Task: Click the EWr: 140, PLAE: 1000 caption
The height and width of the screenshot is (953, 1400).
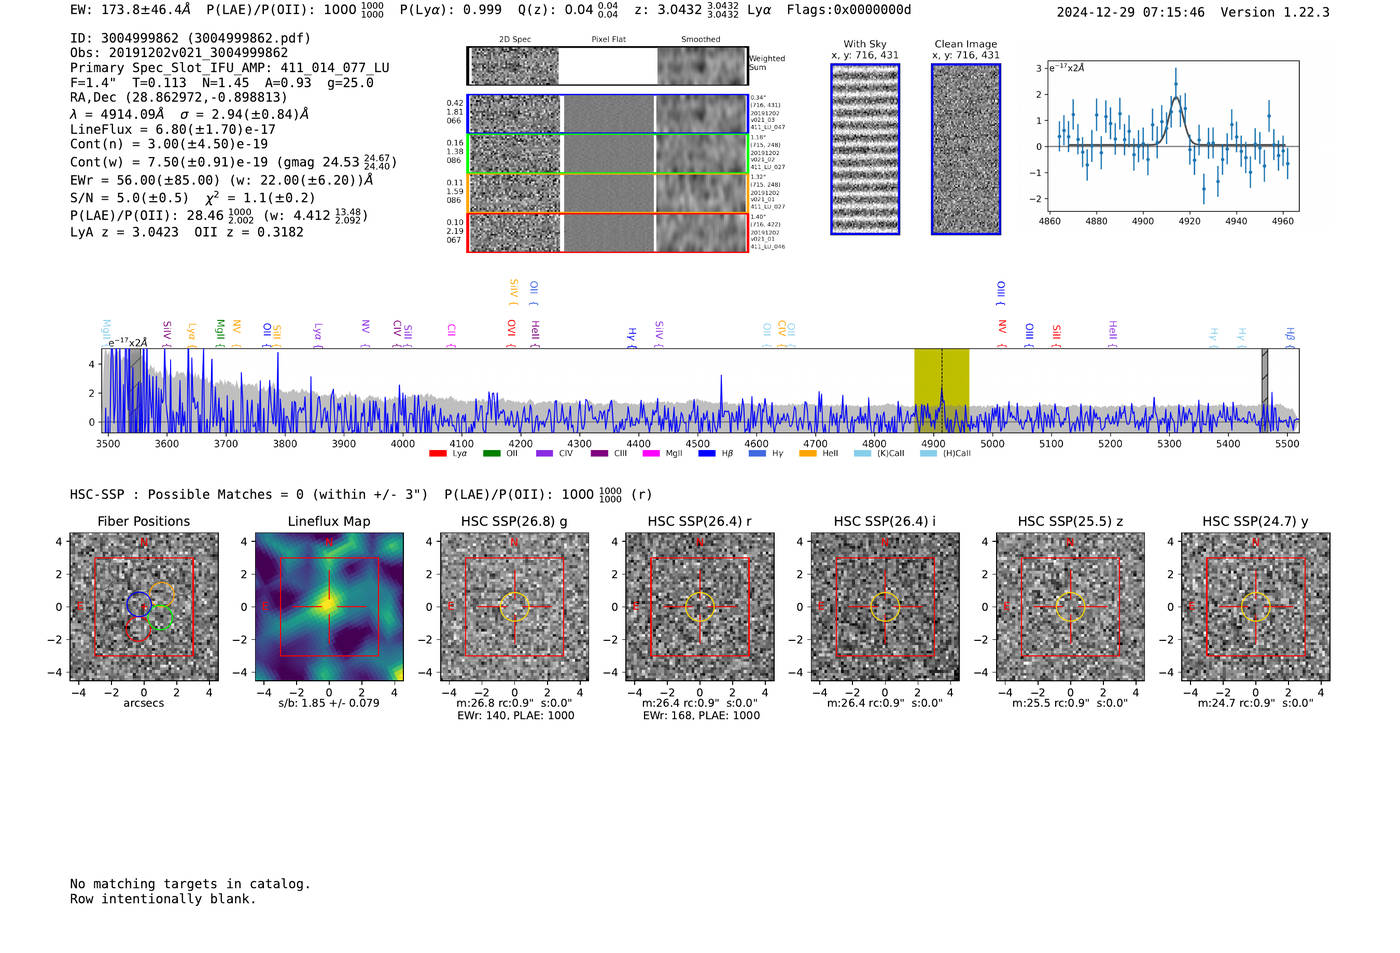Action: click(515, 715)
